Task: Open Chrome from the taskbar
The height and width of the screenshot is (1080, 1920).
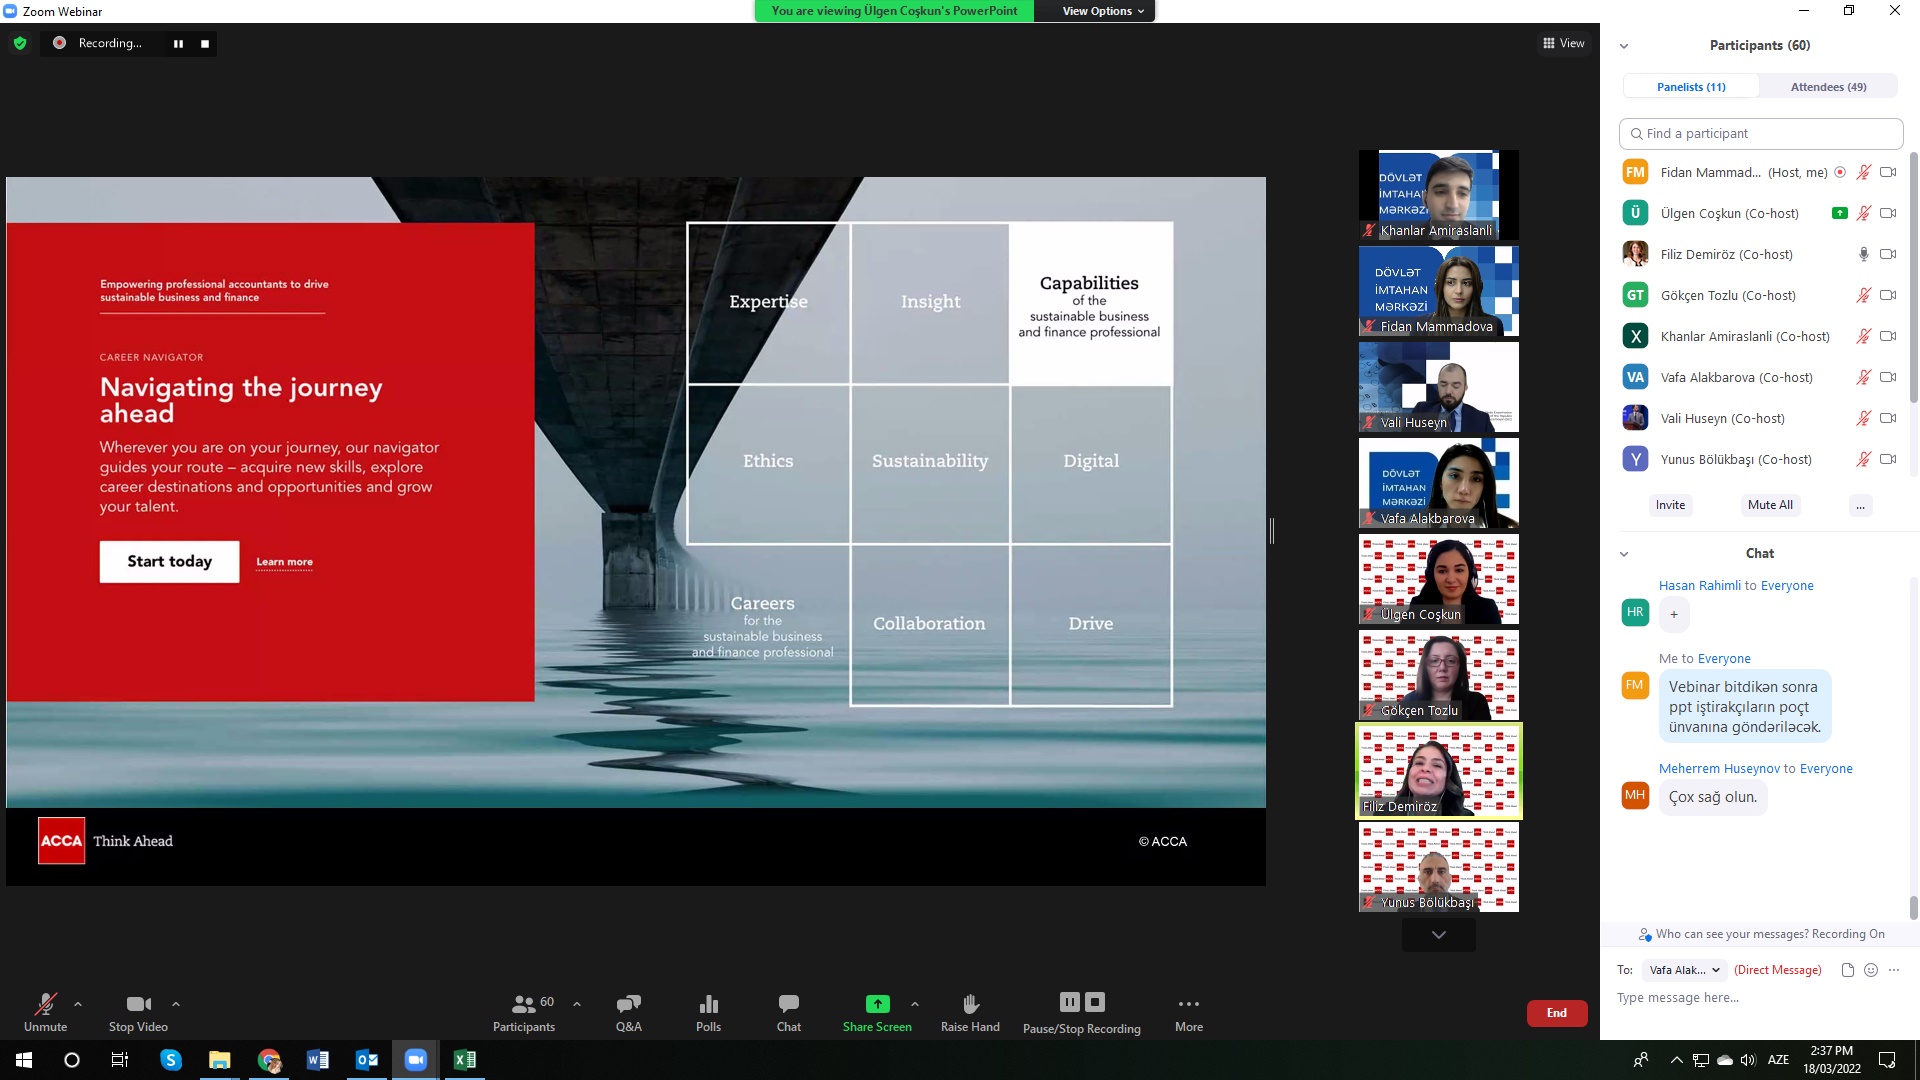Action: [269, 1060]
